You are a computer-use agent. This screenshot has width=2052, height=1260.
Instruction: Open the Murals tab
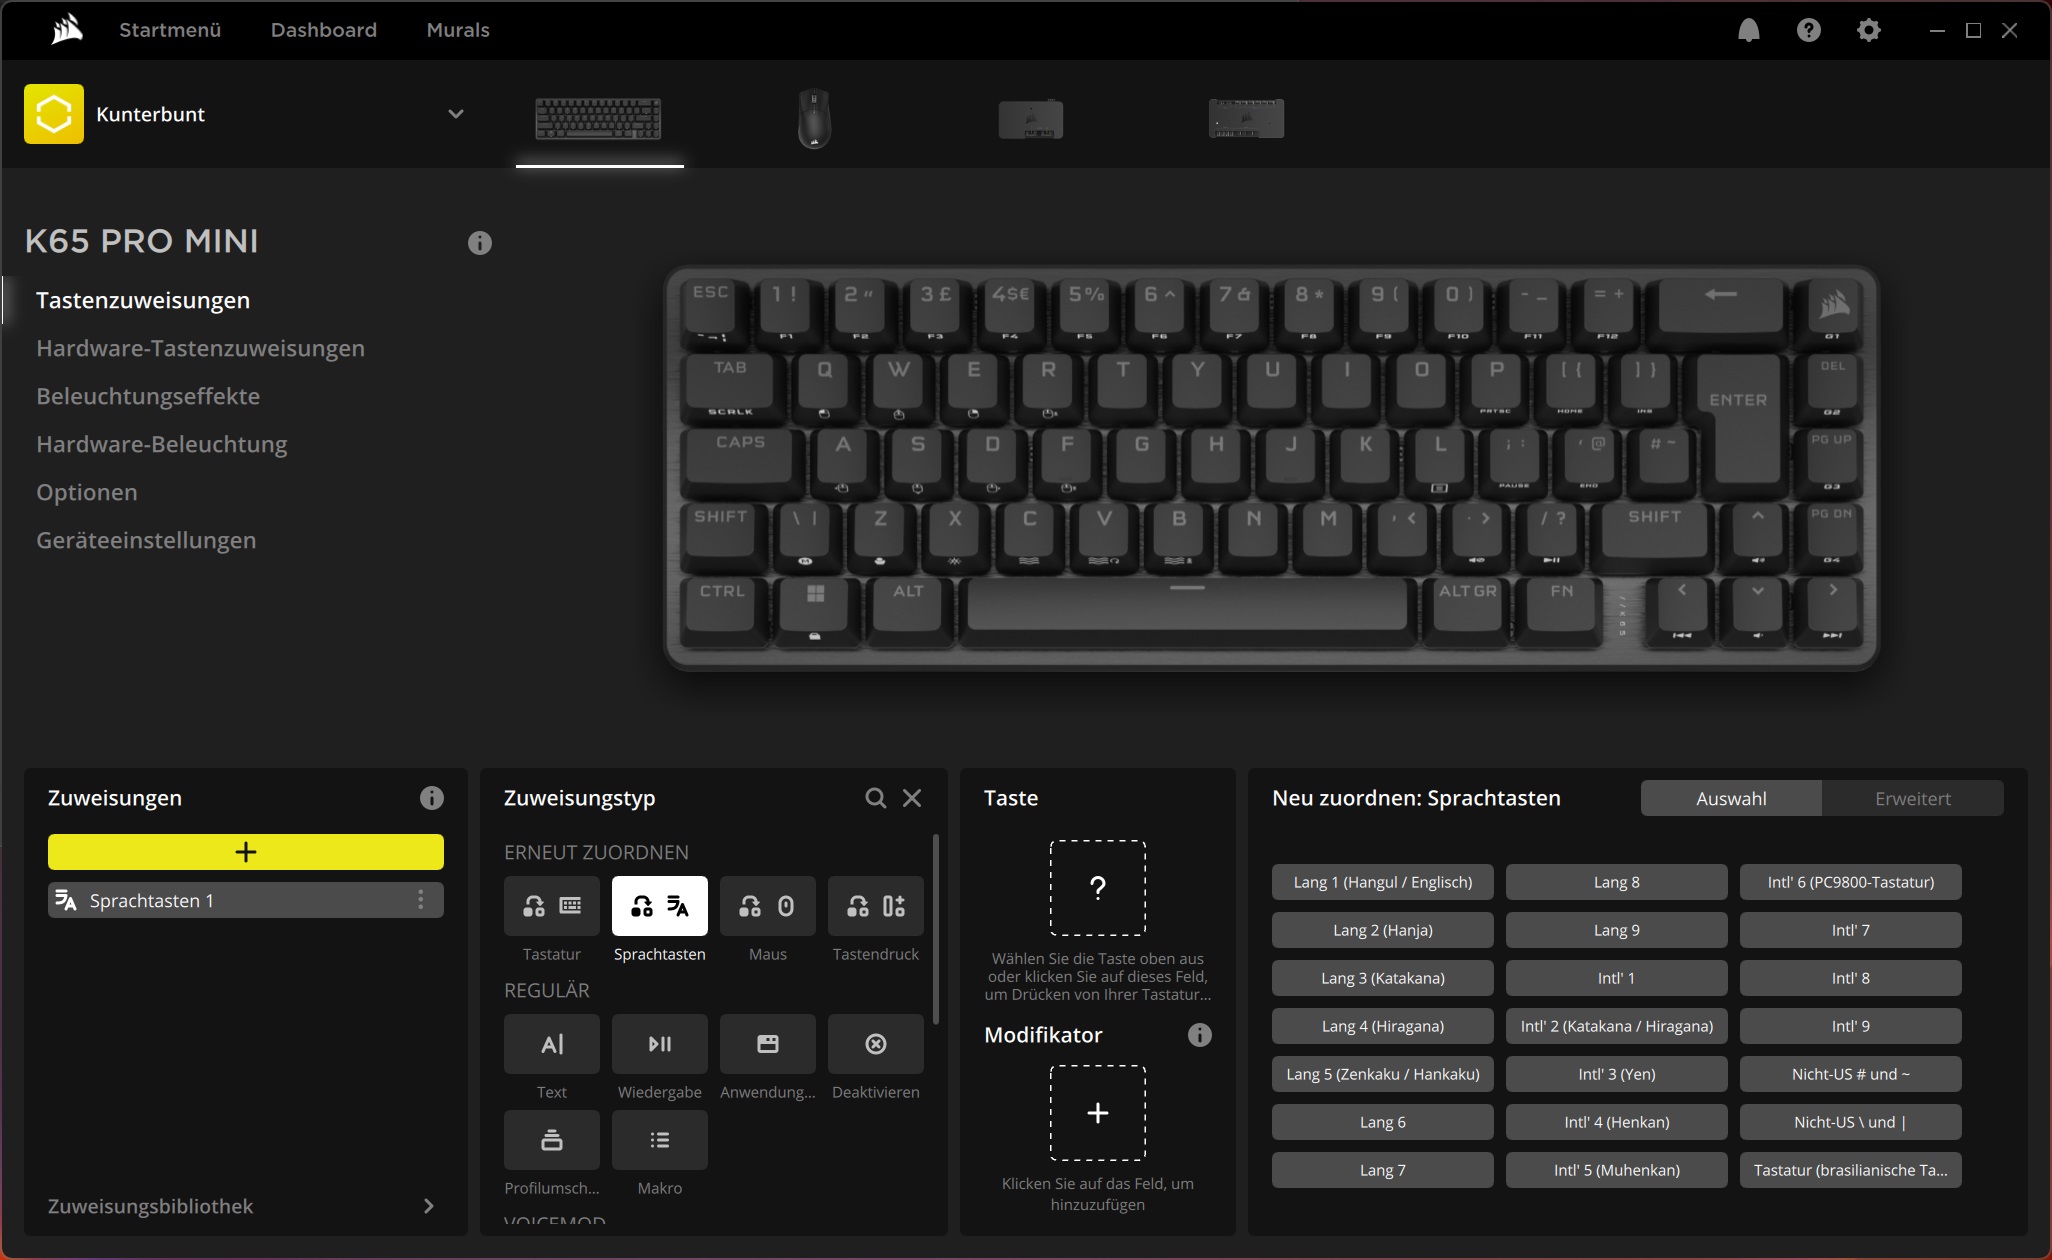[458, 30]
